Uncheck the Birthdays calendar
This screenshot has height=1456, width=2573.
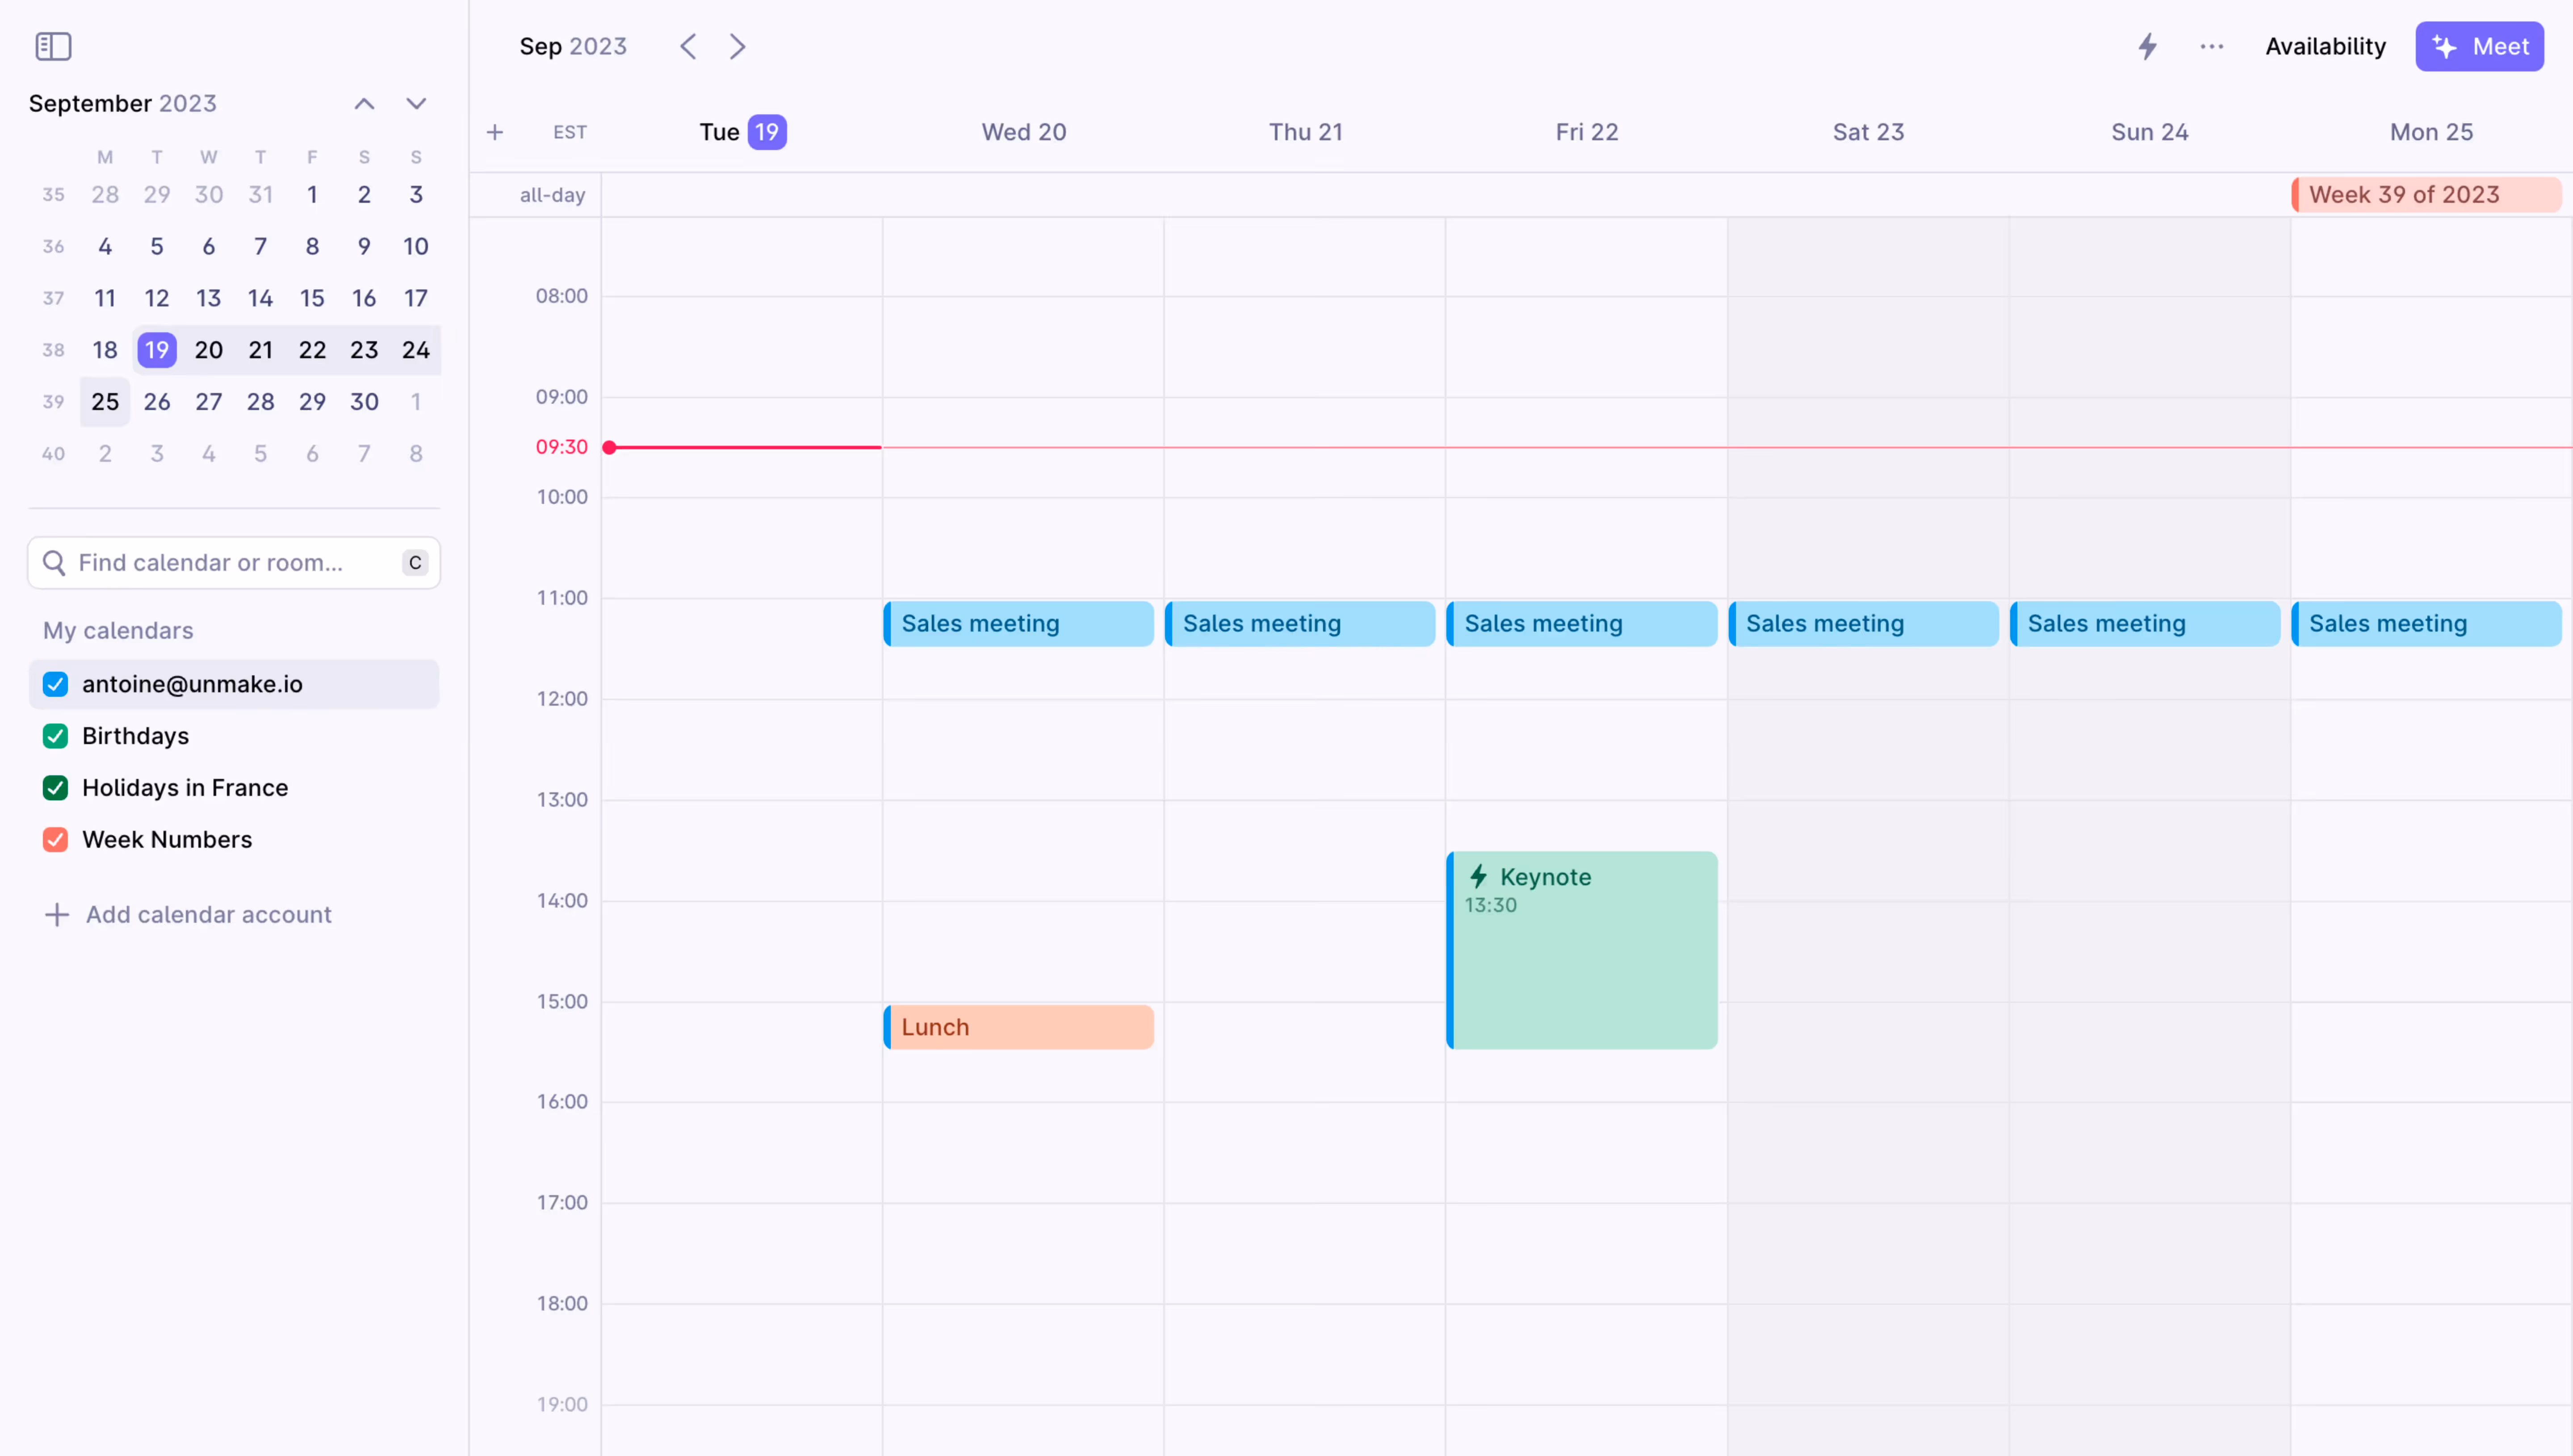(55, 736)
